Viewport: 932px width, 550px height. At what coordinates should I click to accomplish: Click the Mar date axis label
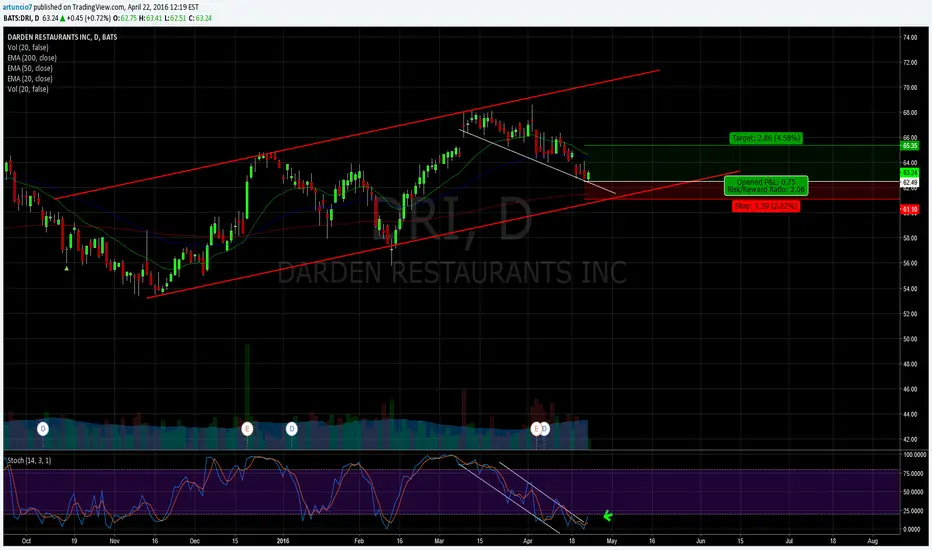pyautogui.click(x=439, y=541)
